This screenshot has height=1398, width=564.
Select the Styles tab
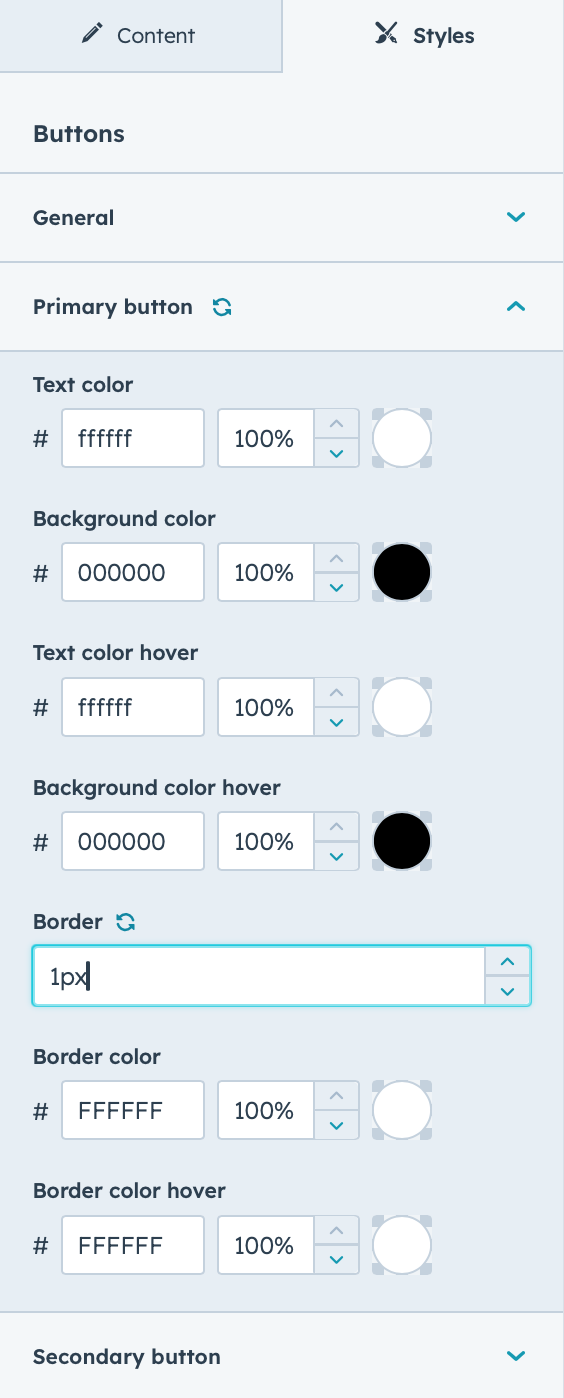(x=424, y=36)
